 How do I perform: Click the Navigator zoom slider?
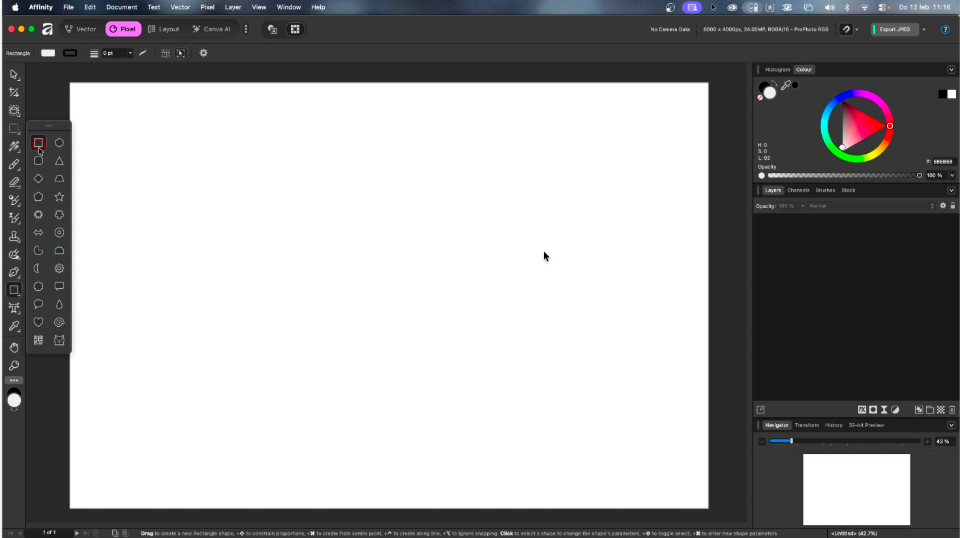point(844,441)
